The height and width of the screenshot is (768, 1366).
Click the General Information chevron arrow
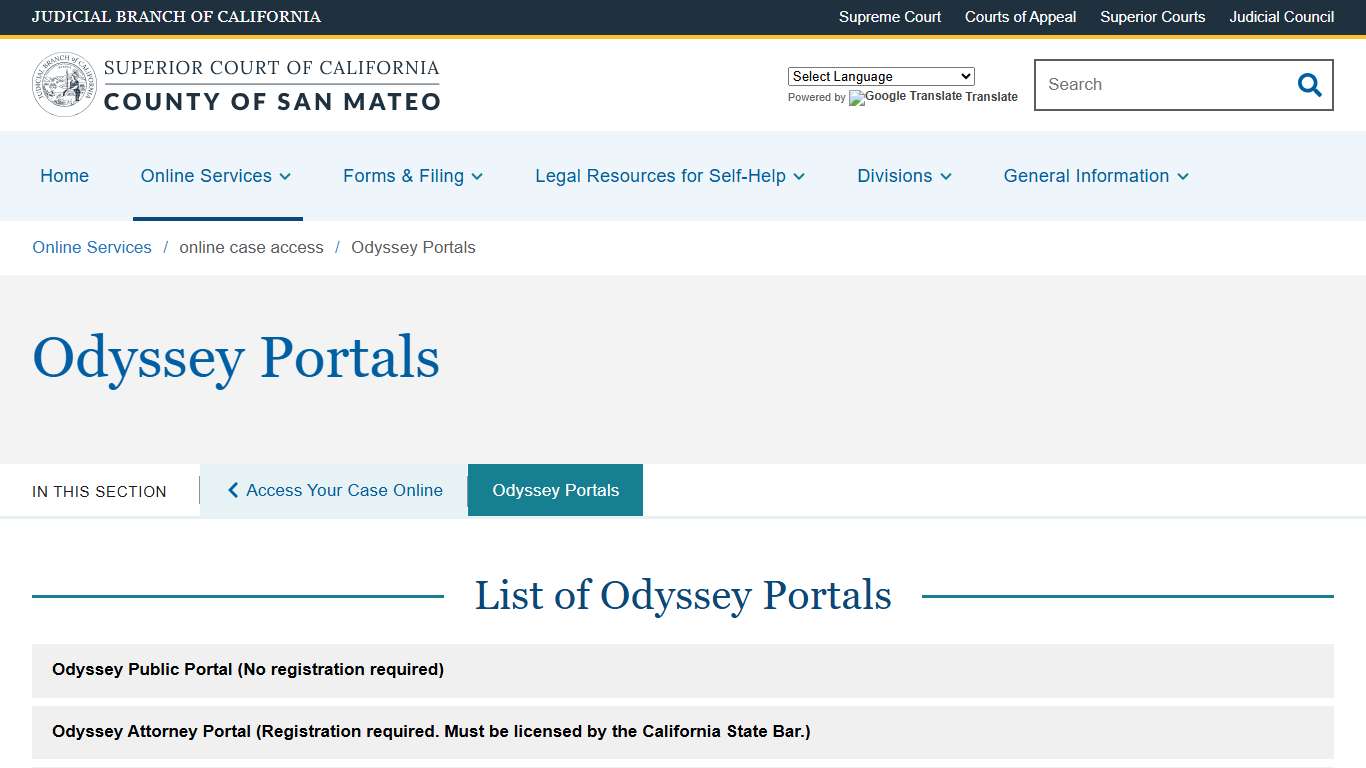coord(1184,176)
